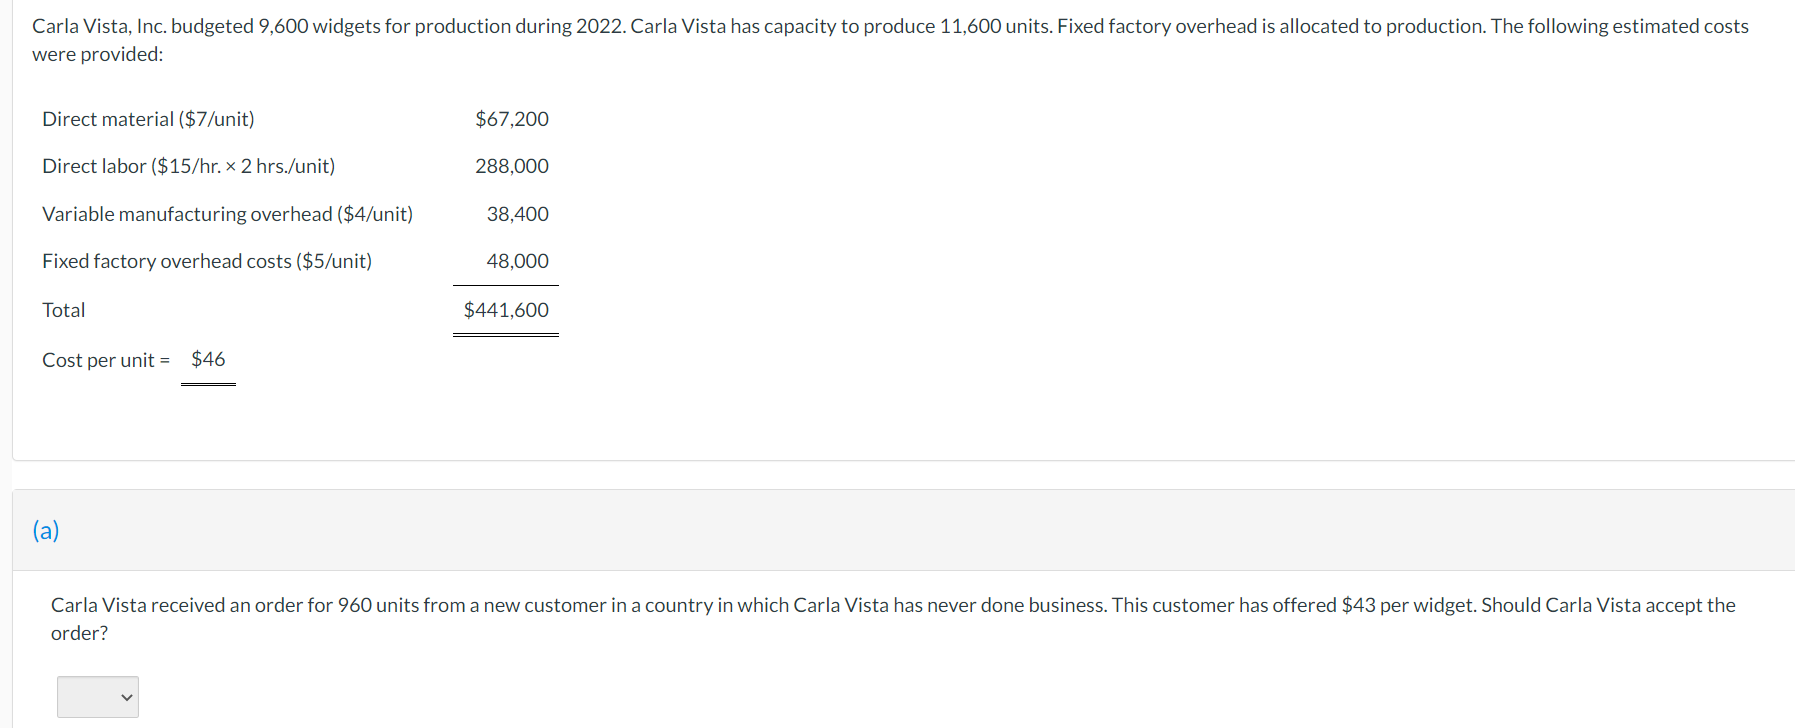Click the dropdown's chevron arrow
This screenshot has height=728, width=1795.
(x=127, y=697)
